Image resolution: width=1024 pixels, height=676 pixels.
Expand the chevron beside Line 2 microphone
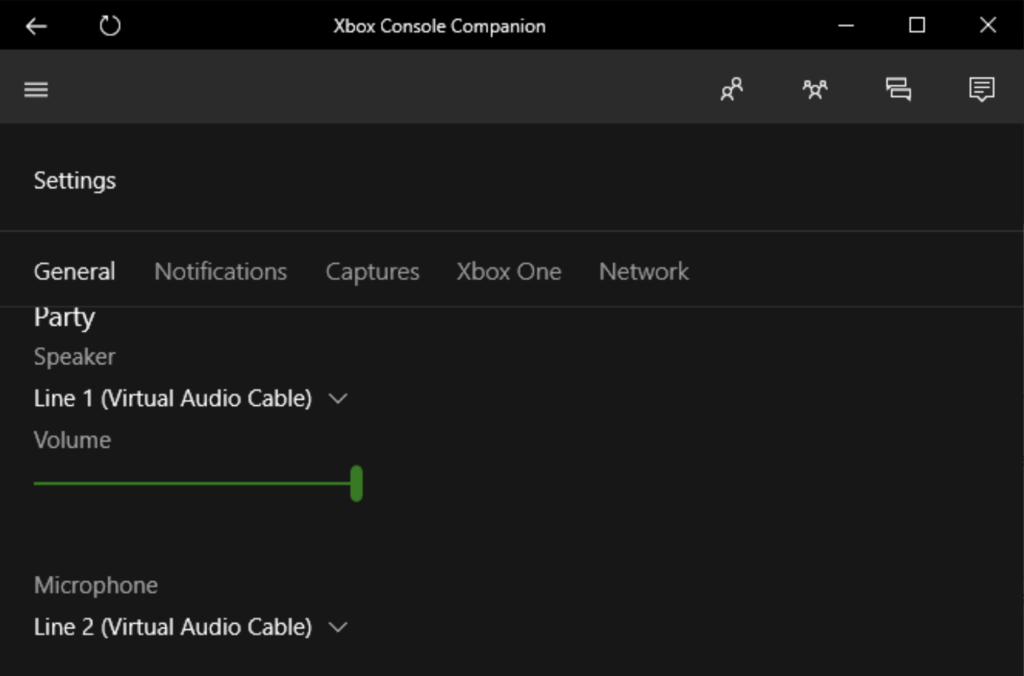point(338,627)
